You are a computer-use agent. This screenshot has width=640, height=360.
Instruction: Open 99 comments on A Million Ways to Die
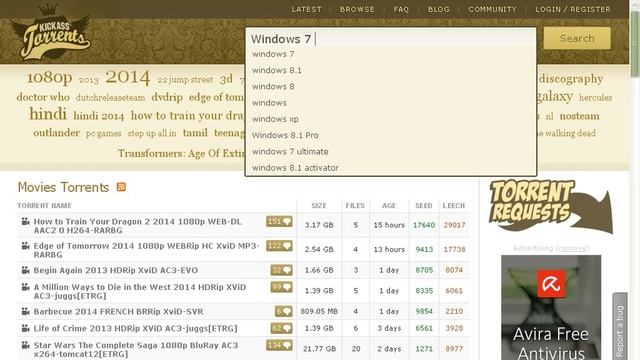click(282, 287)
